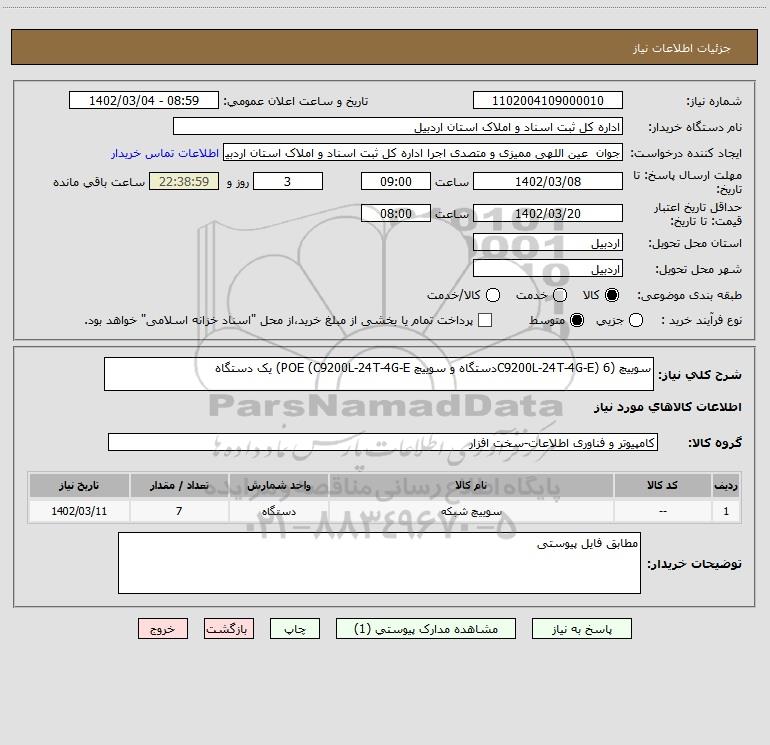
Task: Click the گروه کالا field
Action: (x=383, y=442)
